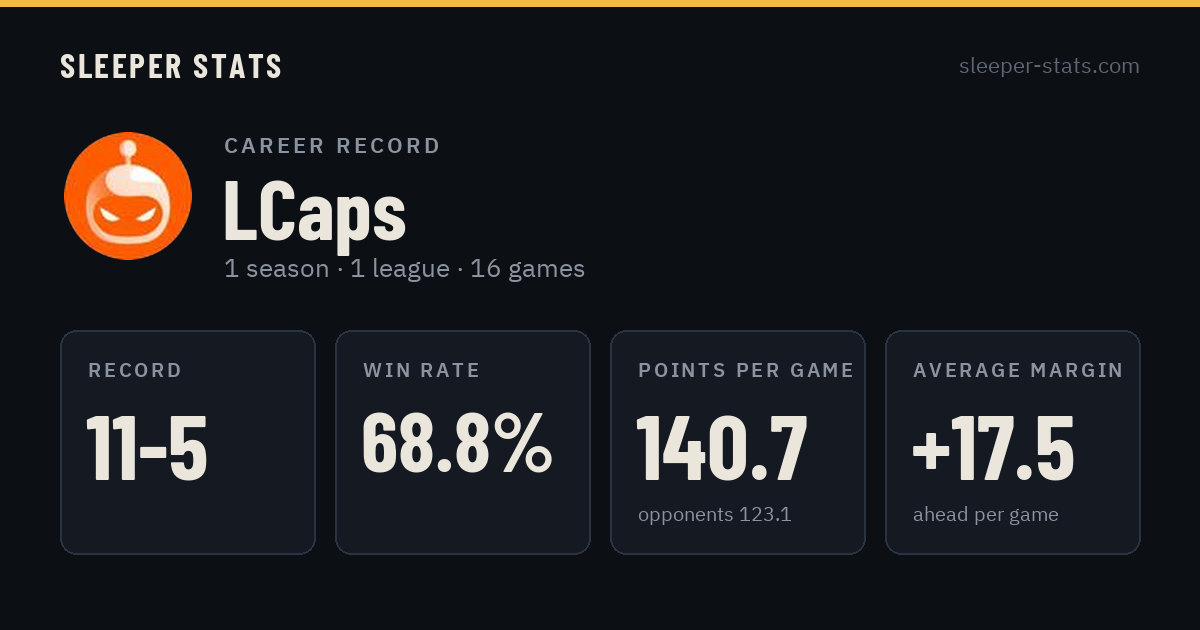Click the 140.7 points value

722,448
